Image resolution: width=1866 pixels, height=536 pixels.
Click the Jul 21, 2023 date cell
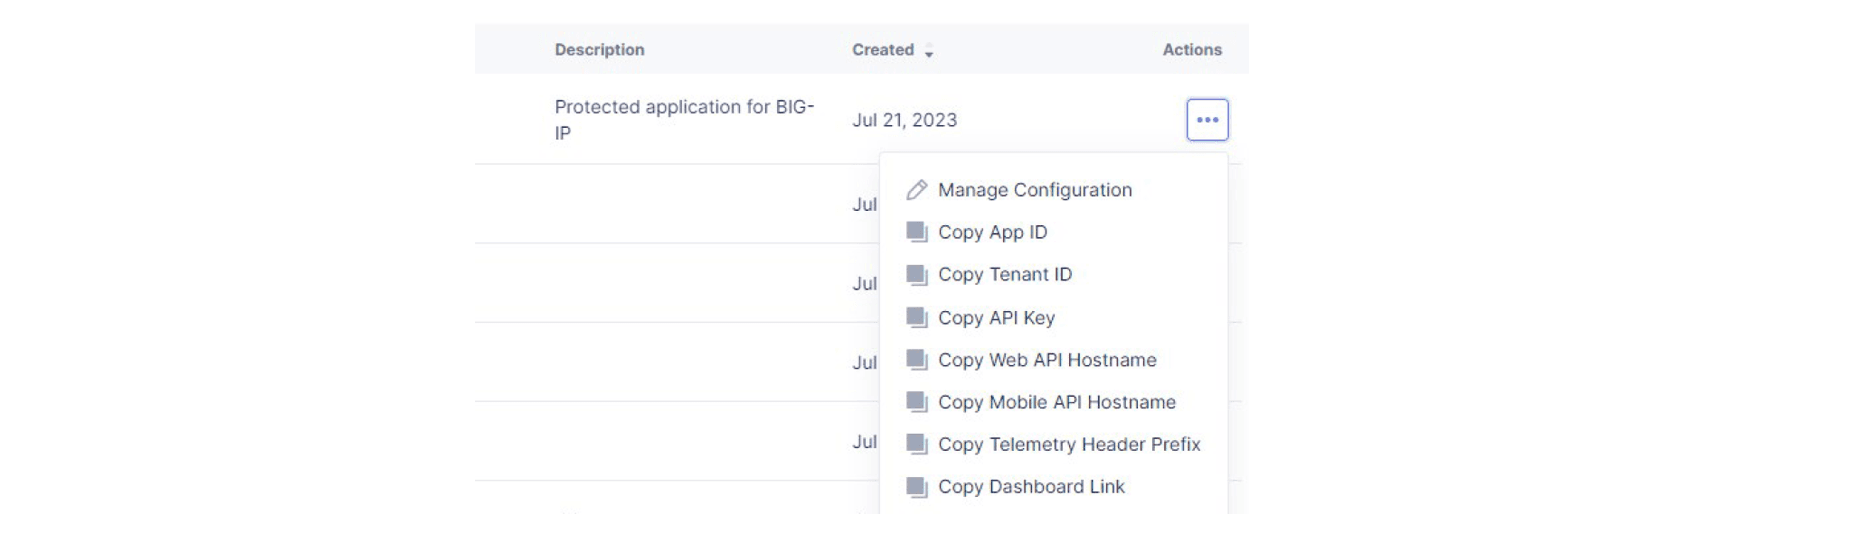904,120
